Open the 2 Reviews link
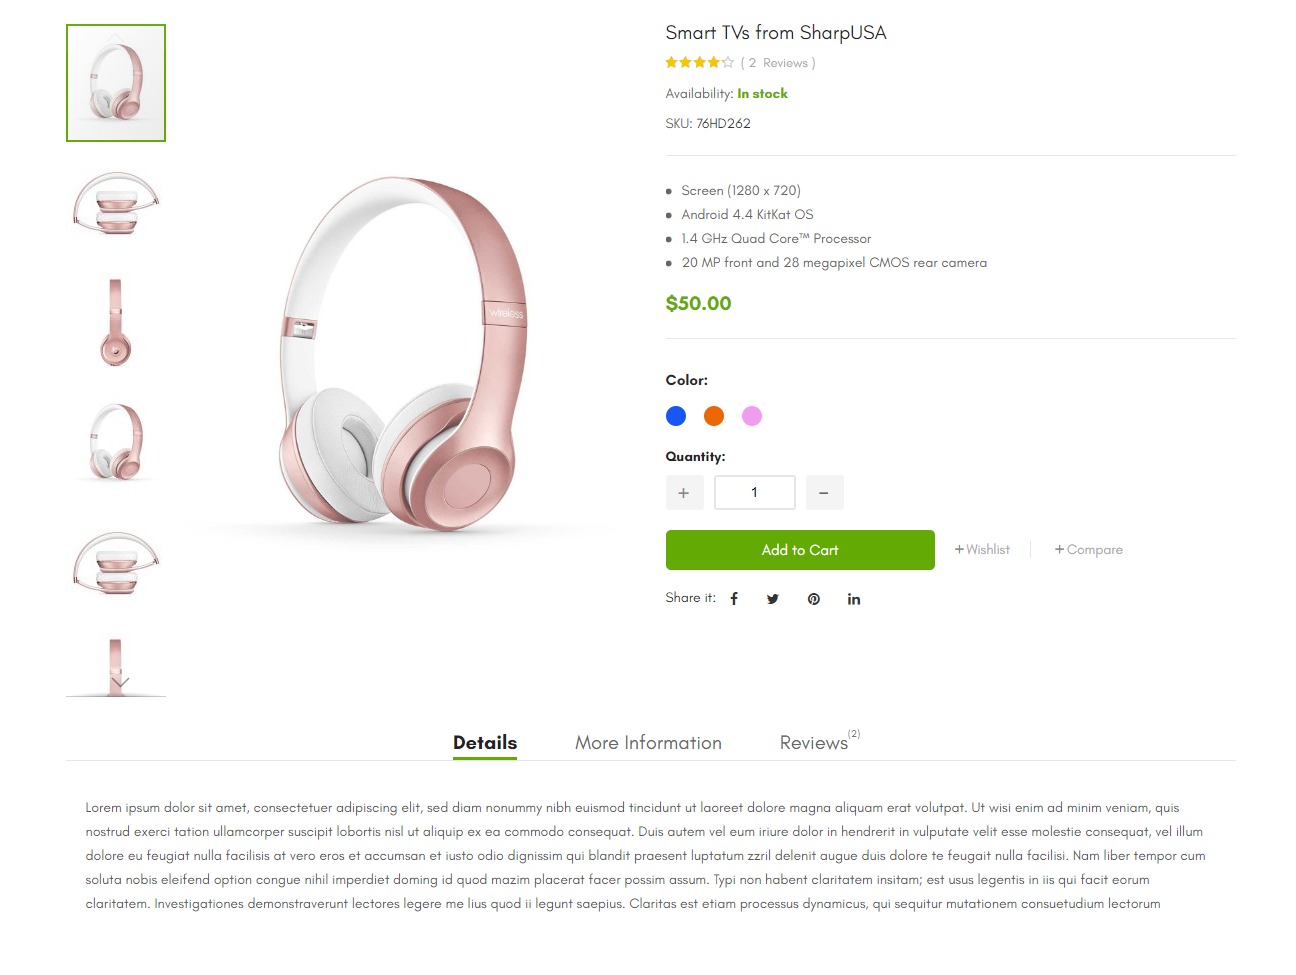The width and height of the screenshot is (1296, 975). [x=778, y=63]
